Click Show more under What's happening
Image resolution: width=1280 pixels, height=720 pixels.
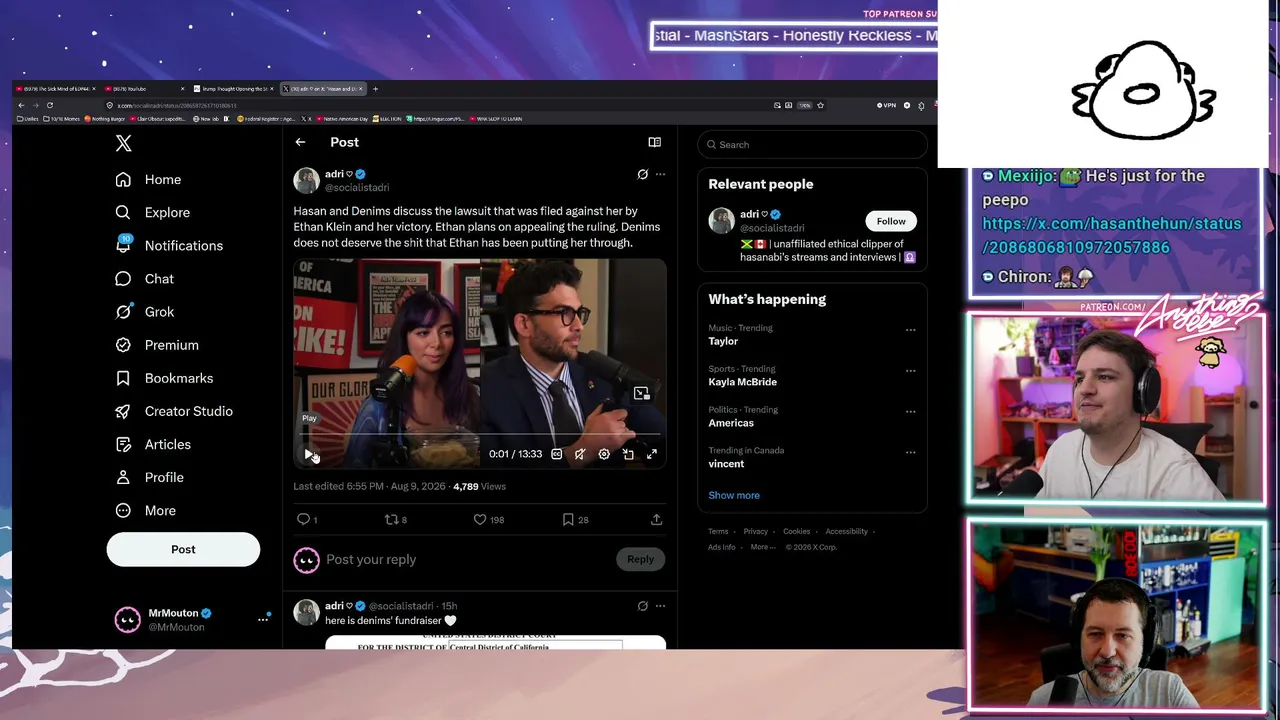734,495
